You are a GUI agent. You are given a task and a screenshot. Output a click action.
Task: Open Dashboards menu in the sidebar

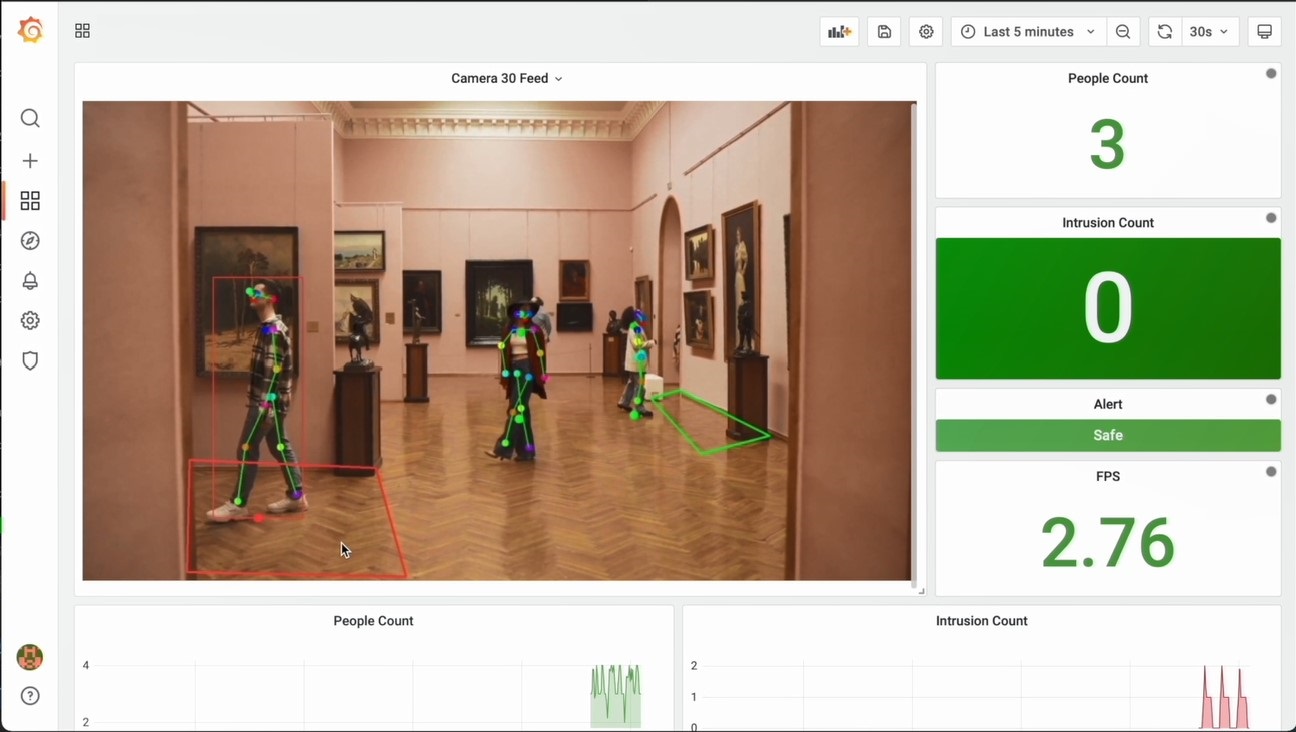[30, 201]
